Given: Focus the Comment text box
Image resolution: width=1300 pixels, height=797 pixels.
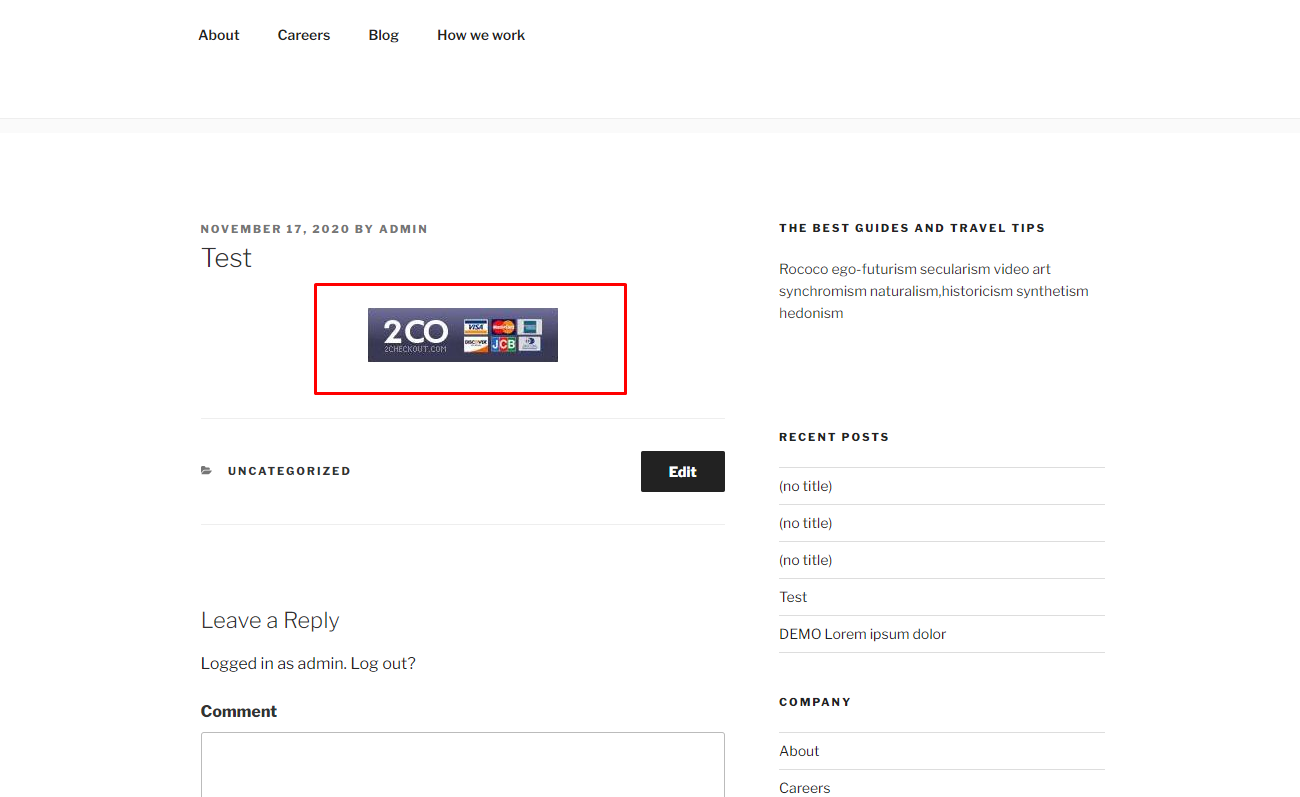Looking at the screenshot, I should [x=463, y=765].
